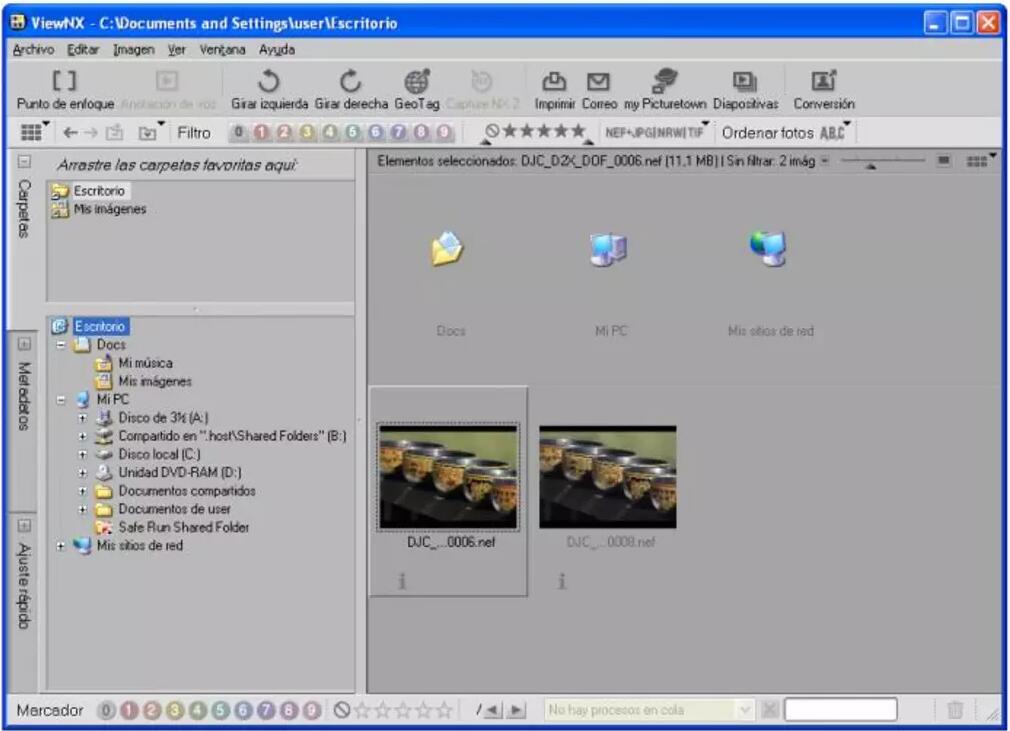Collapse the Mi PC tree node
The width and height of the screenshot is (1010, 731).
(61, 399)
